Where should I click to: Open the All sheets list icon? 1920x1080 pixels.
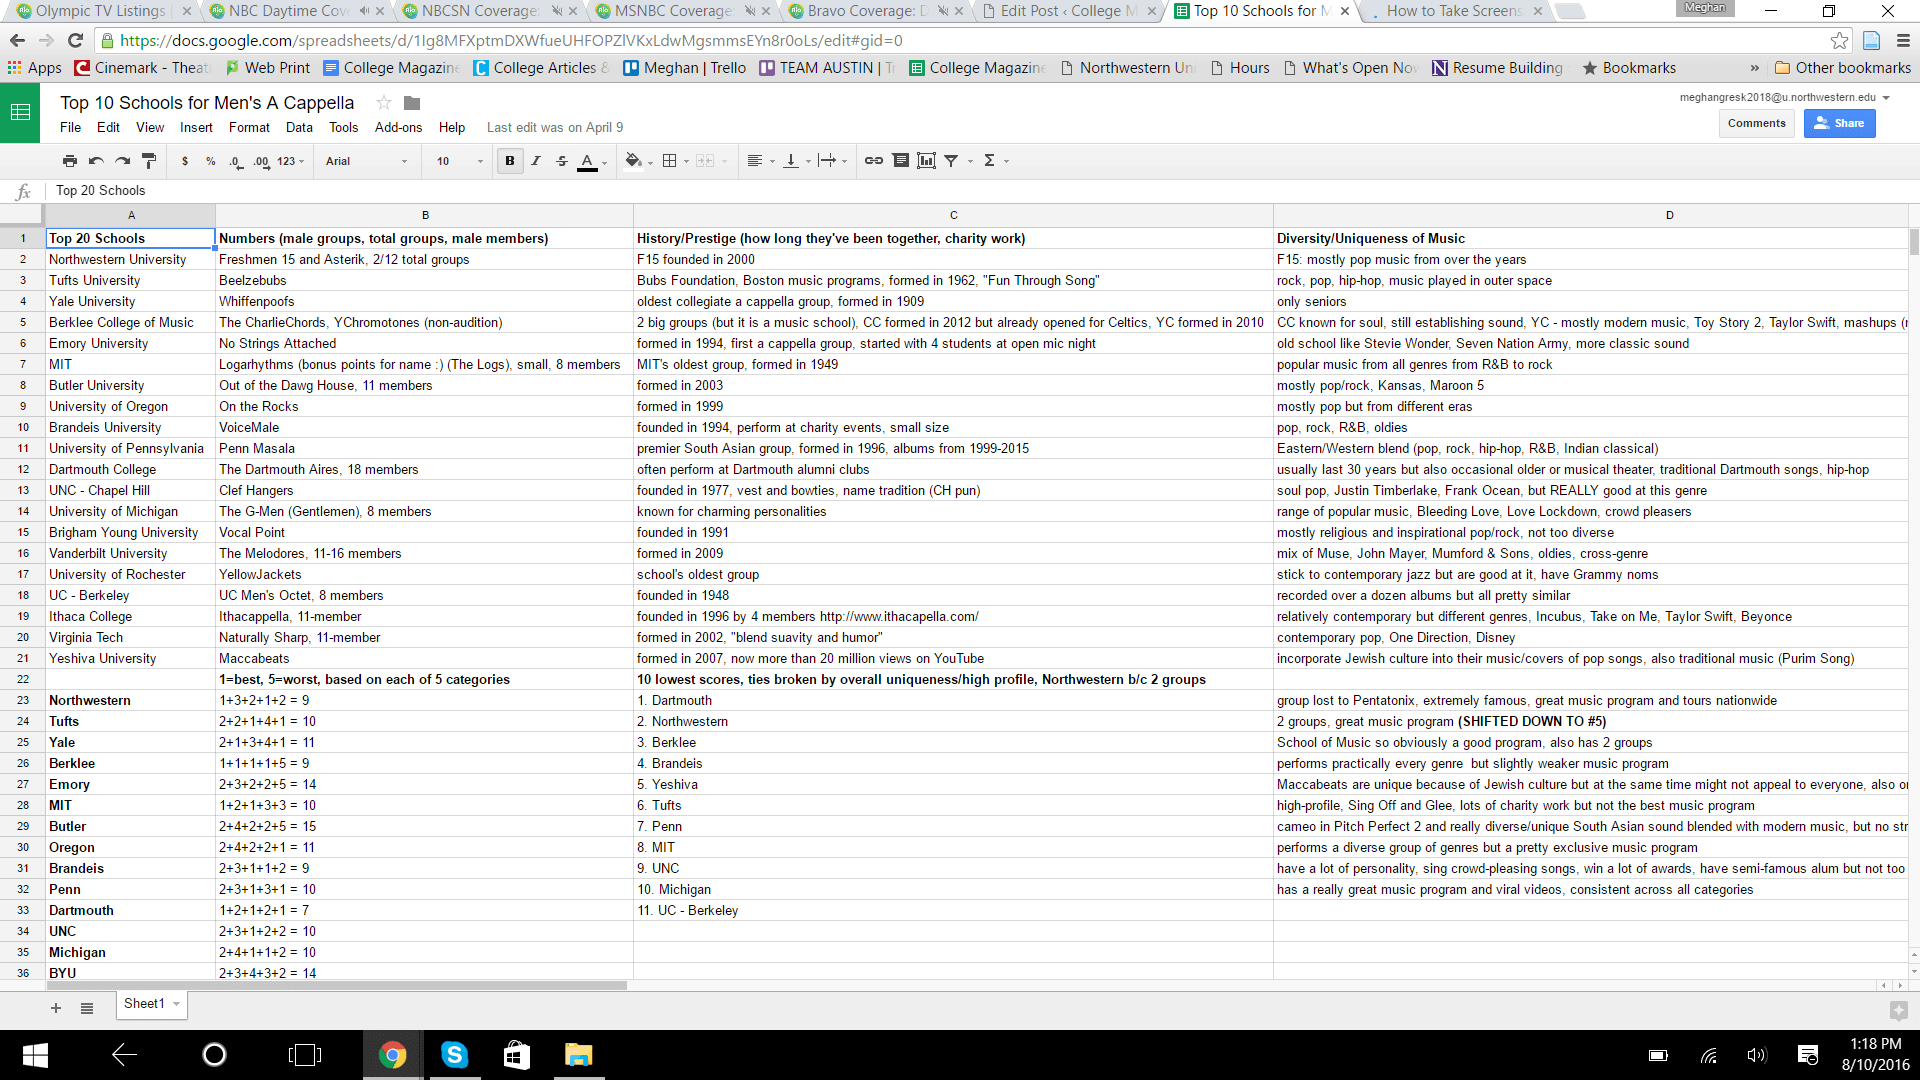tap(87, 1008)
